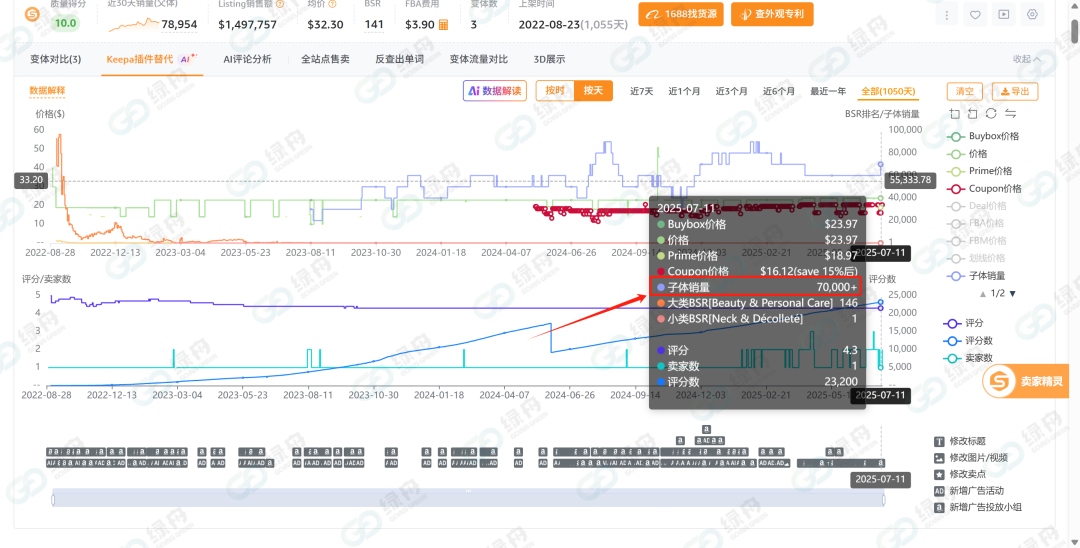This screenshot has height=548, width=1080.
Task: Click the help icon next to 均价
Action: (x=333, y=4)
